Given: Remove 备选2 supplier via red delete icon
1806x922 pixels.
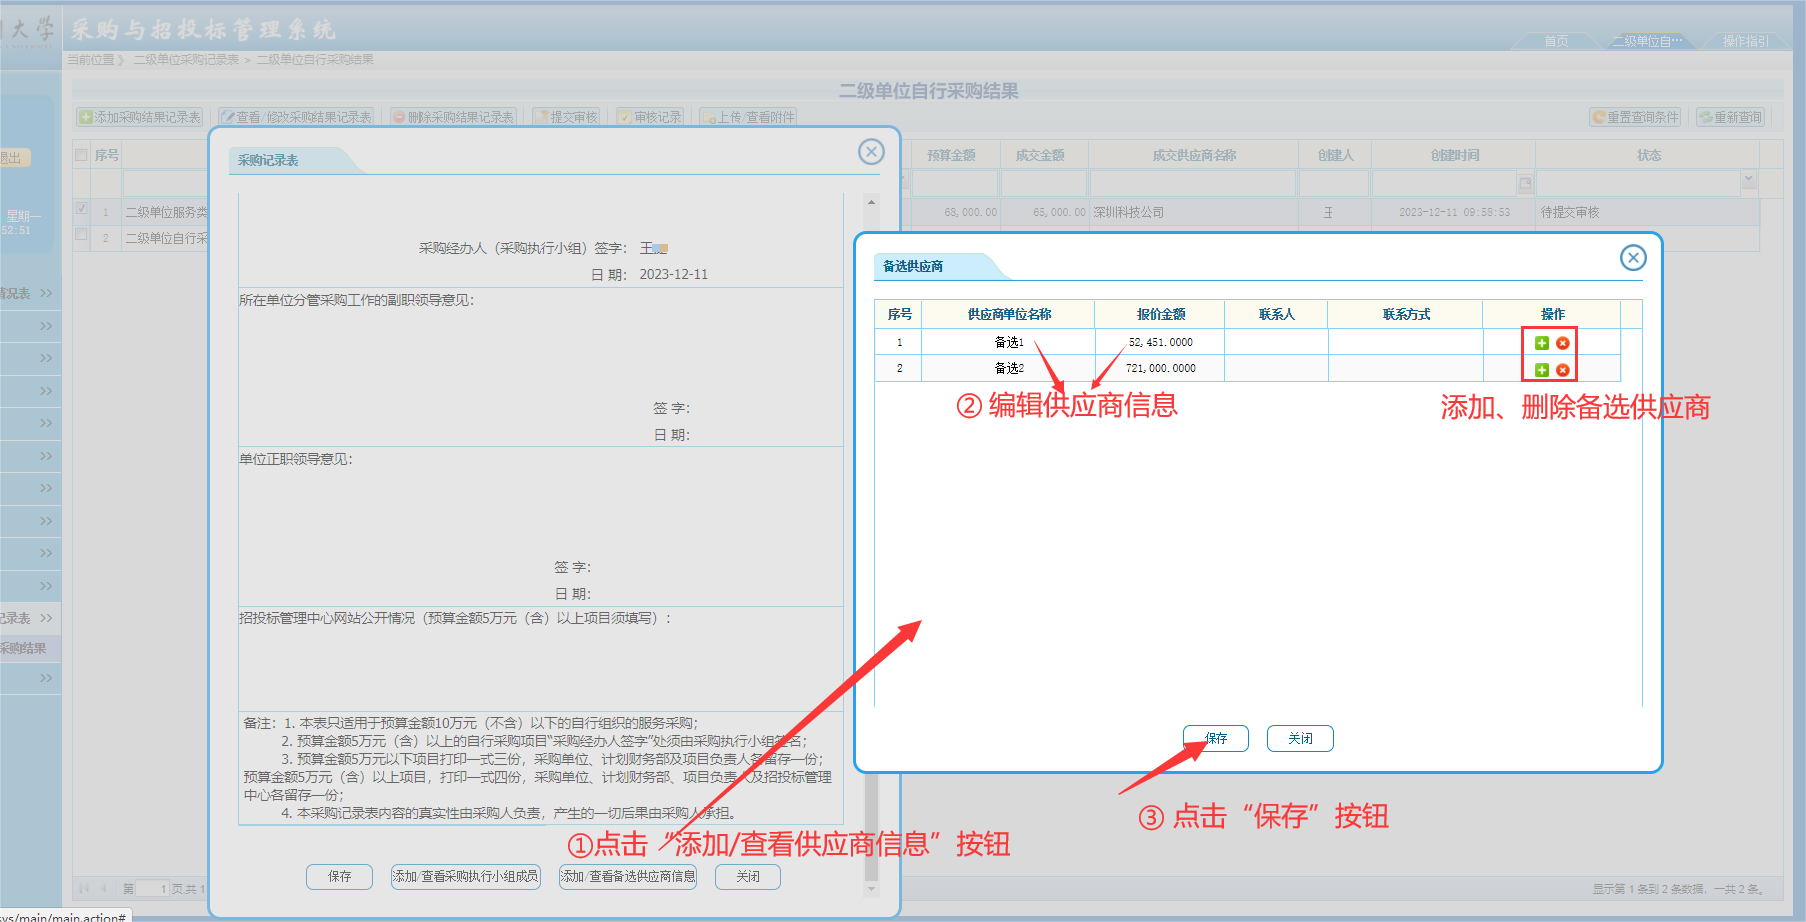Looking at the screenshot, I should pos(1562,370).
